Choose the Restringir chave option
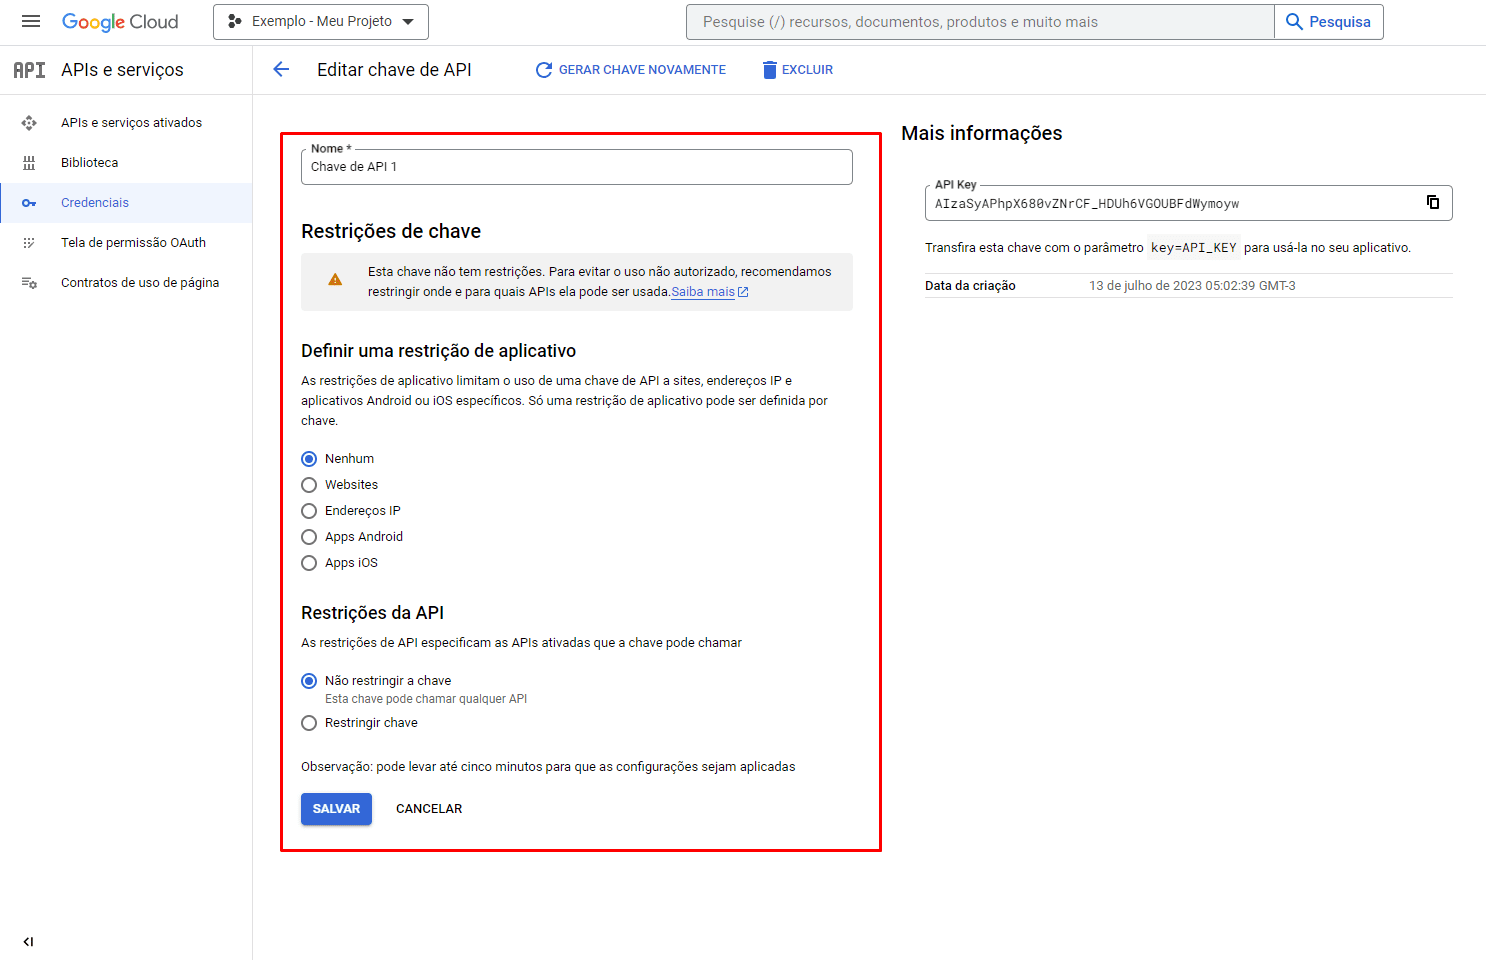1486x960 pixels. [x=309, y=723]
